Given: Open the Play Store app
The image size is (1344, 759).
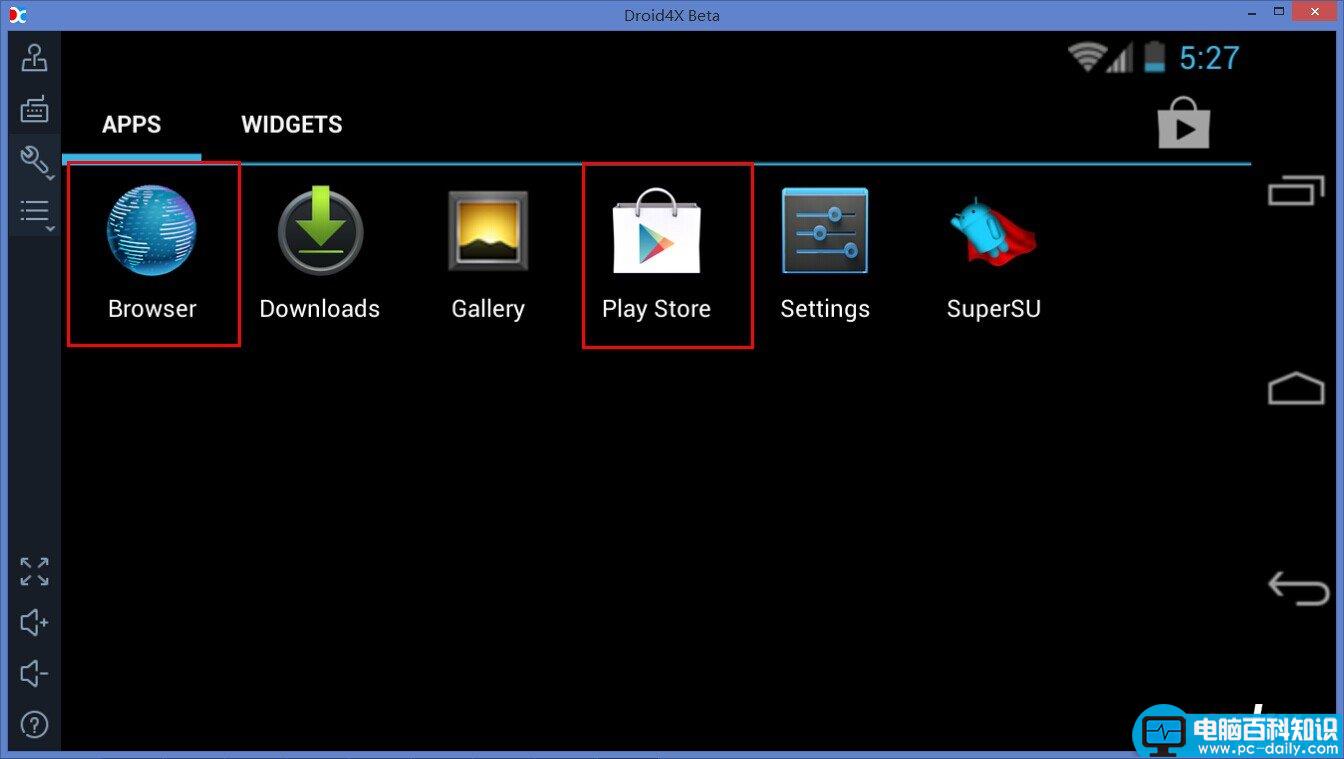Looking at the screenshot, I should pyautogui.click(x=656, y=254).
